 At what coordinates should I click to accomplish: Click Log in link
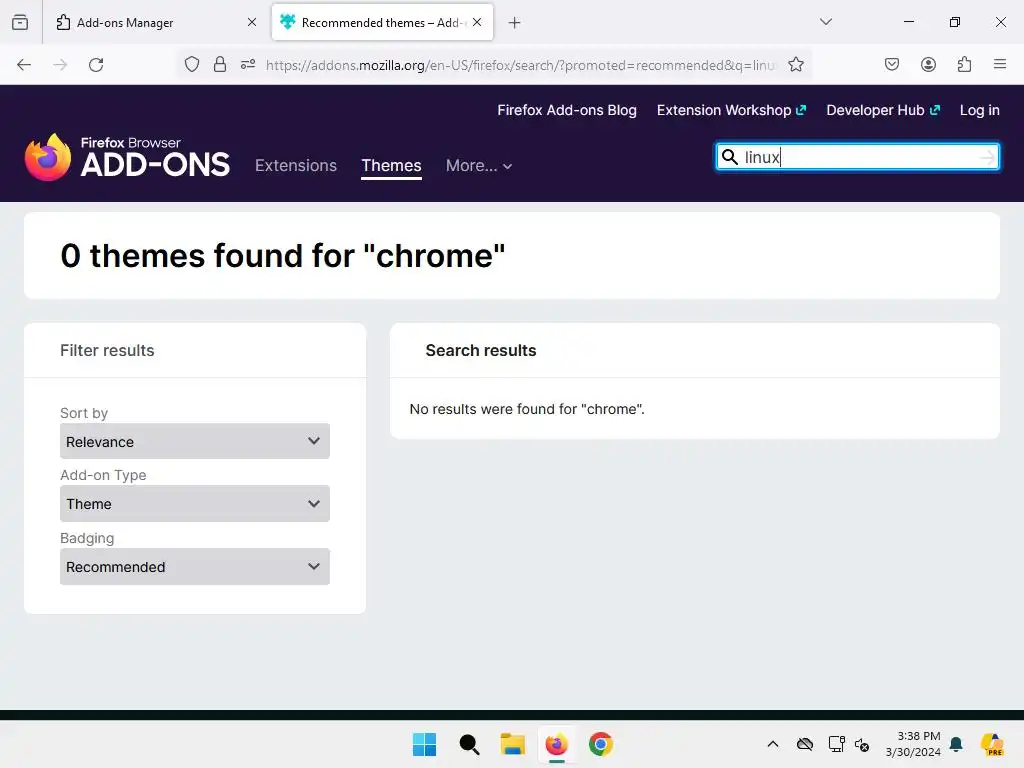point(980,110)
